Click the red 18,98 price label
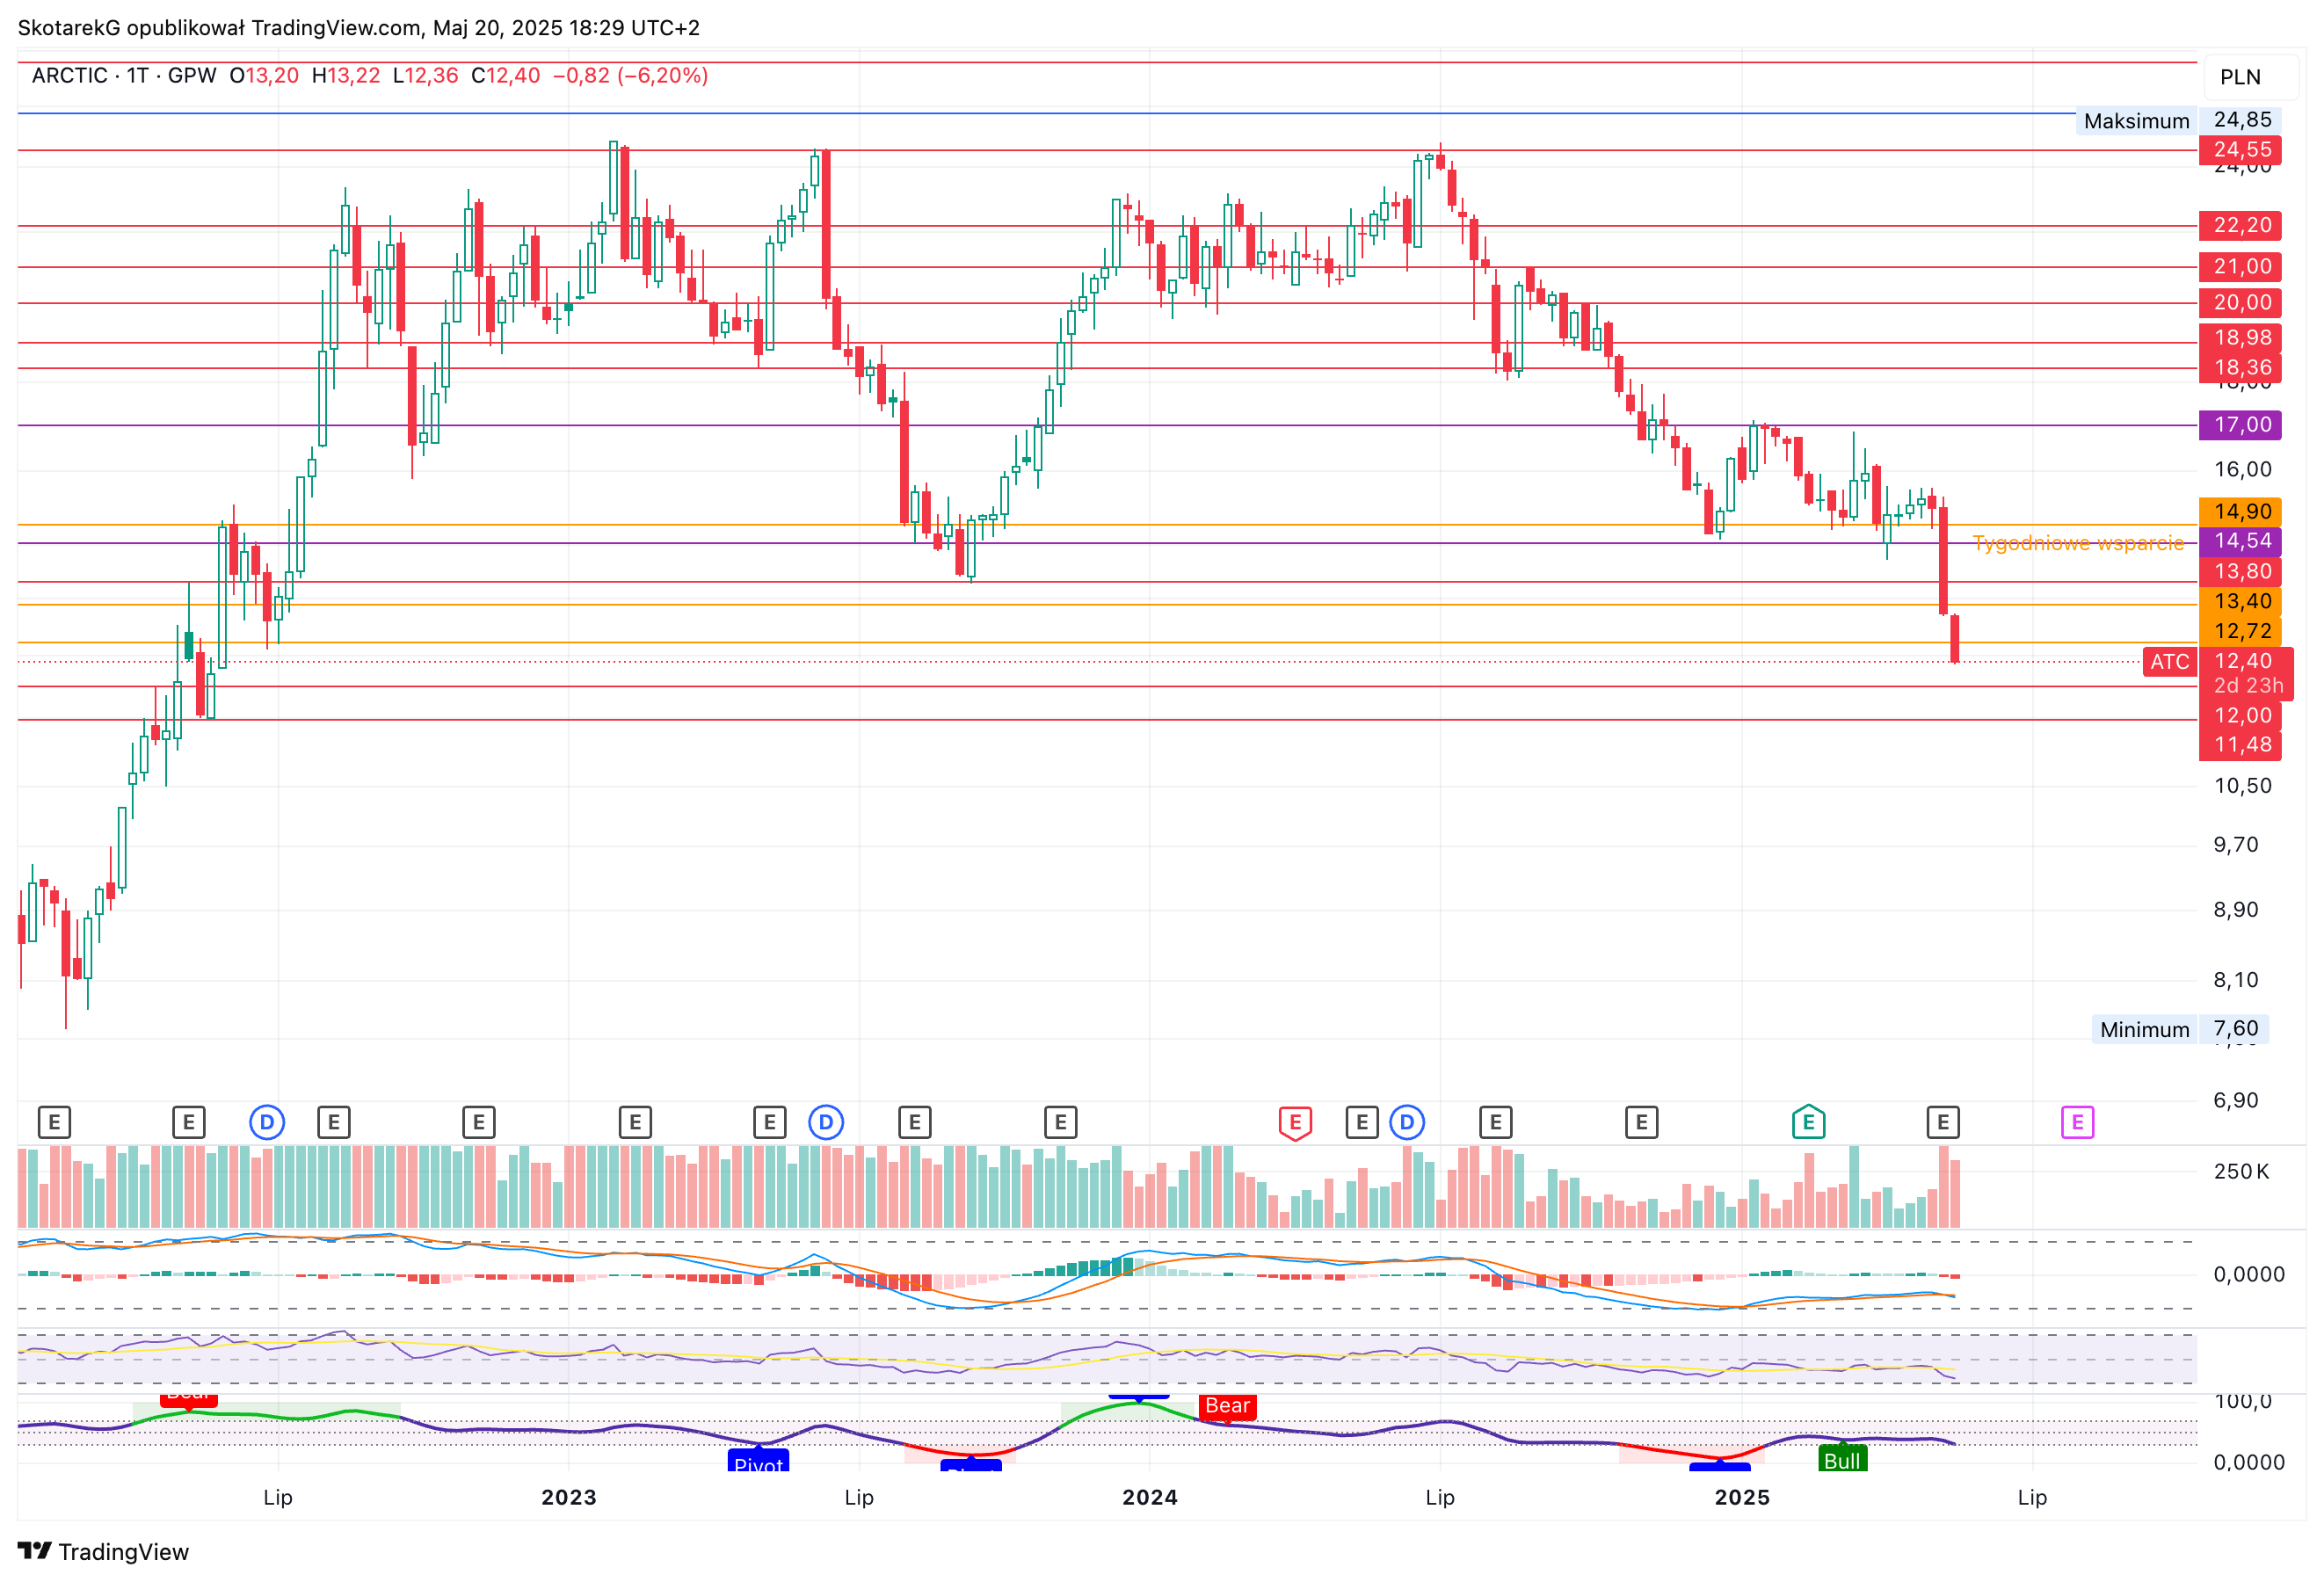The height and width of the screenshot is (1582, 2324). tap(2240, 337)
